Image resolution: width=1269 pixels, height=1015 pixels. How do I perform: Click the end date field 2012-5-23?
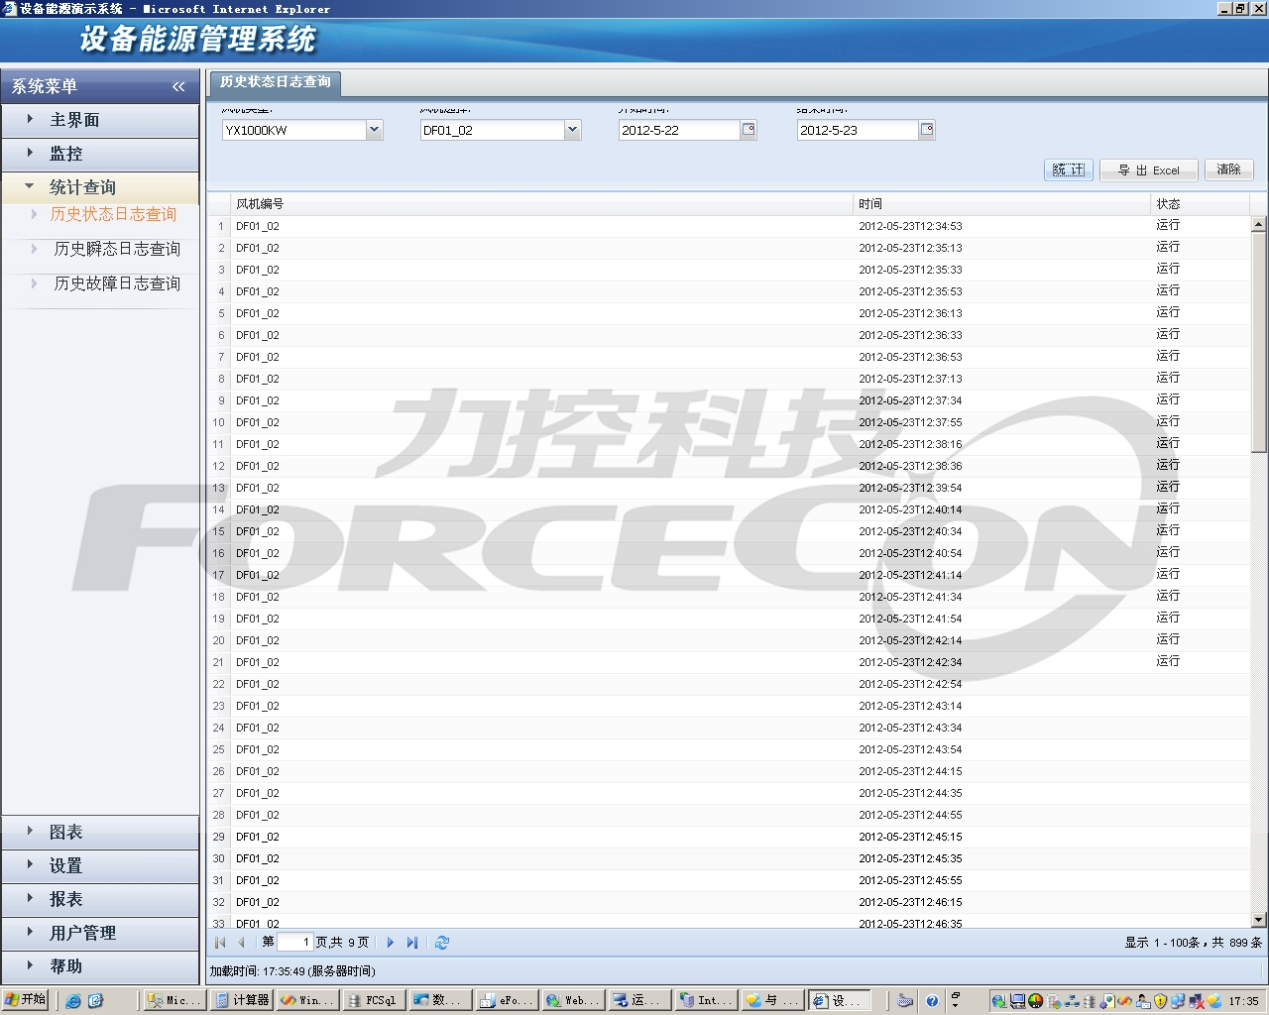858,130
